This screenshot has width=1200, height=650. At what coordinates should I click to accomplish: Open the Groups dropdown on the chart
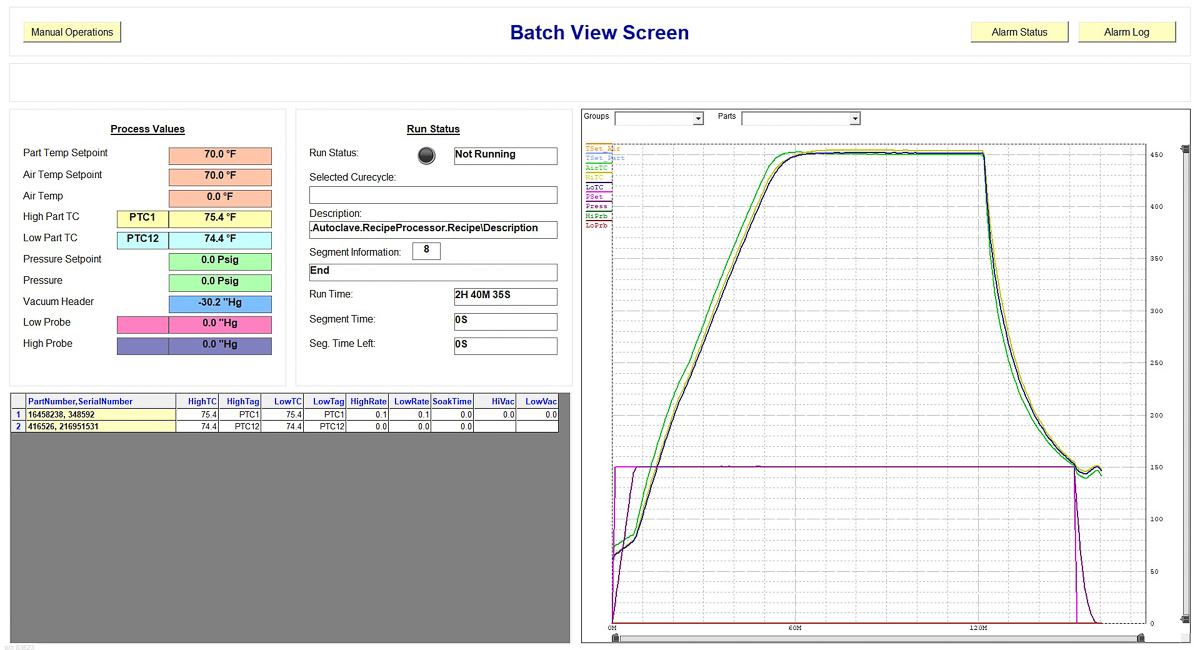click(x=659, y=118)
